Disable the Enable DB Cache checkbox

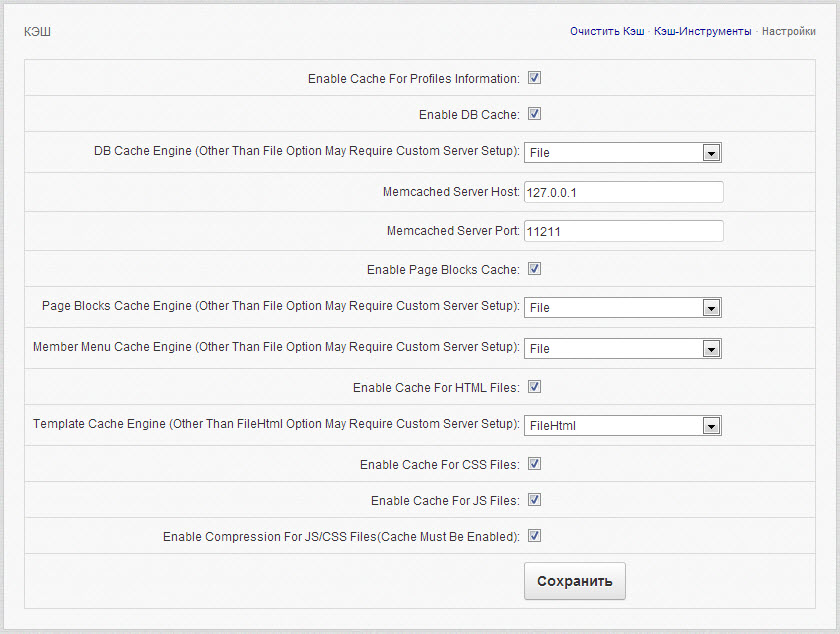(x=535, y=114)
